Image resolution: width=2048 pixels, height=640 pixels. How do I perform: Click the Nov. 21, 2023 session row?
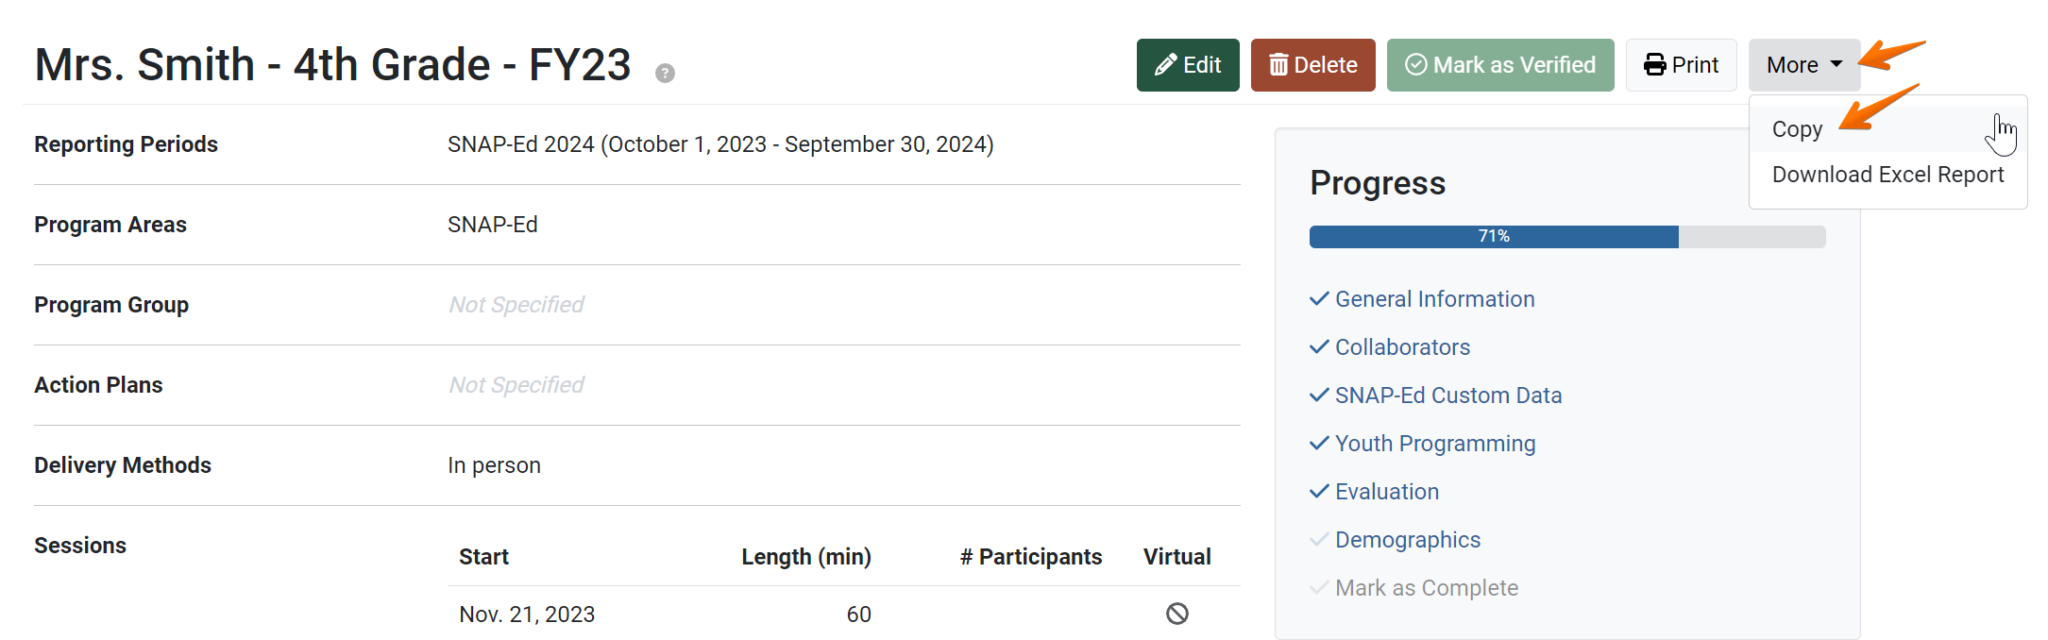coord(527,614)
